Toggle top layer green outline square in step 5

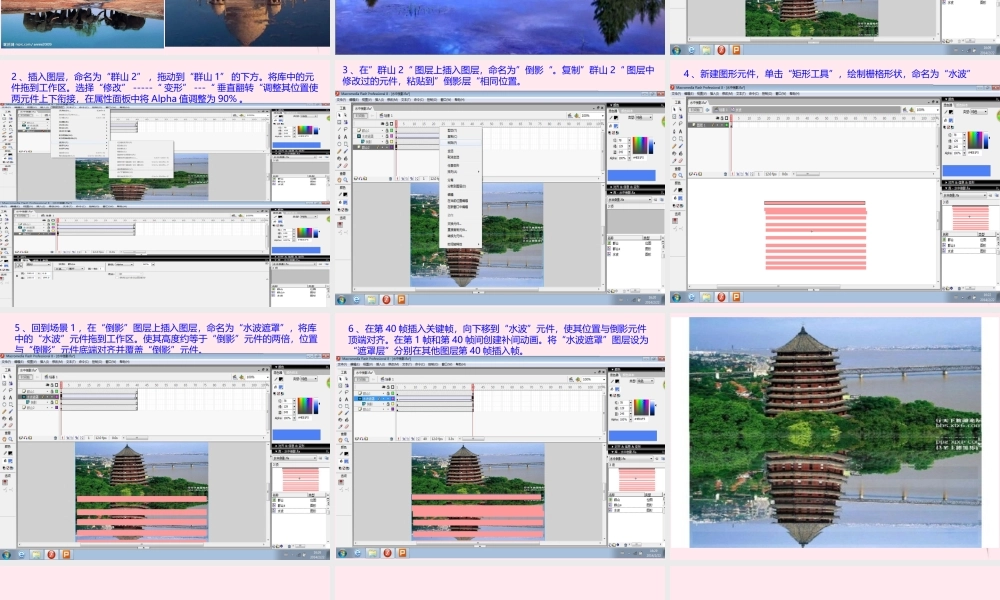tap(57, 391)
